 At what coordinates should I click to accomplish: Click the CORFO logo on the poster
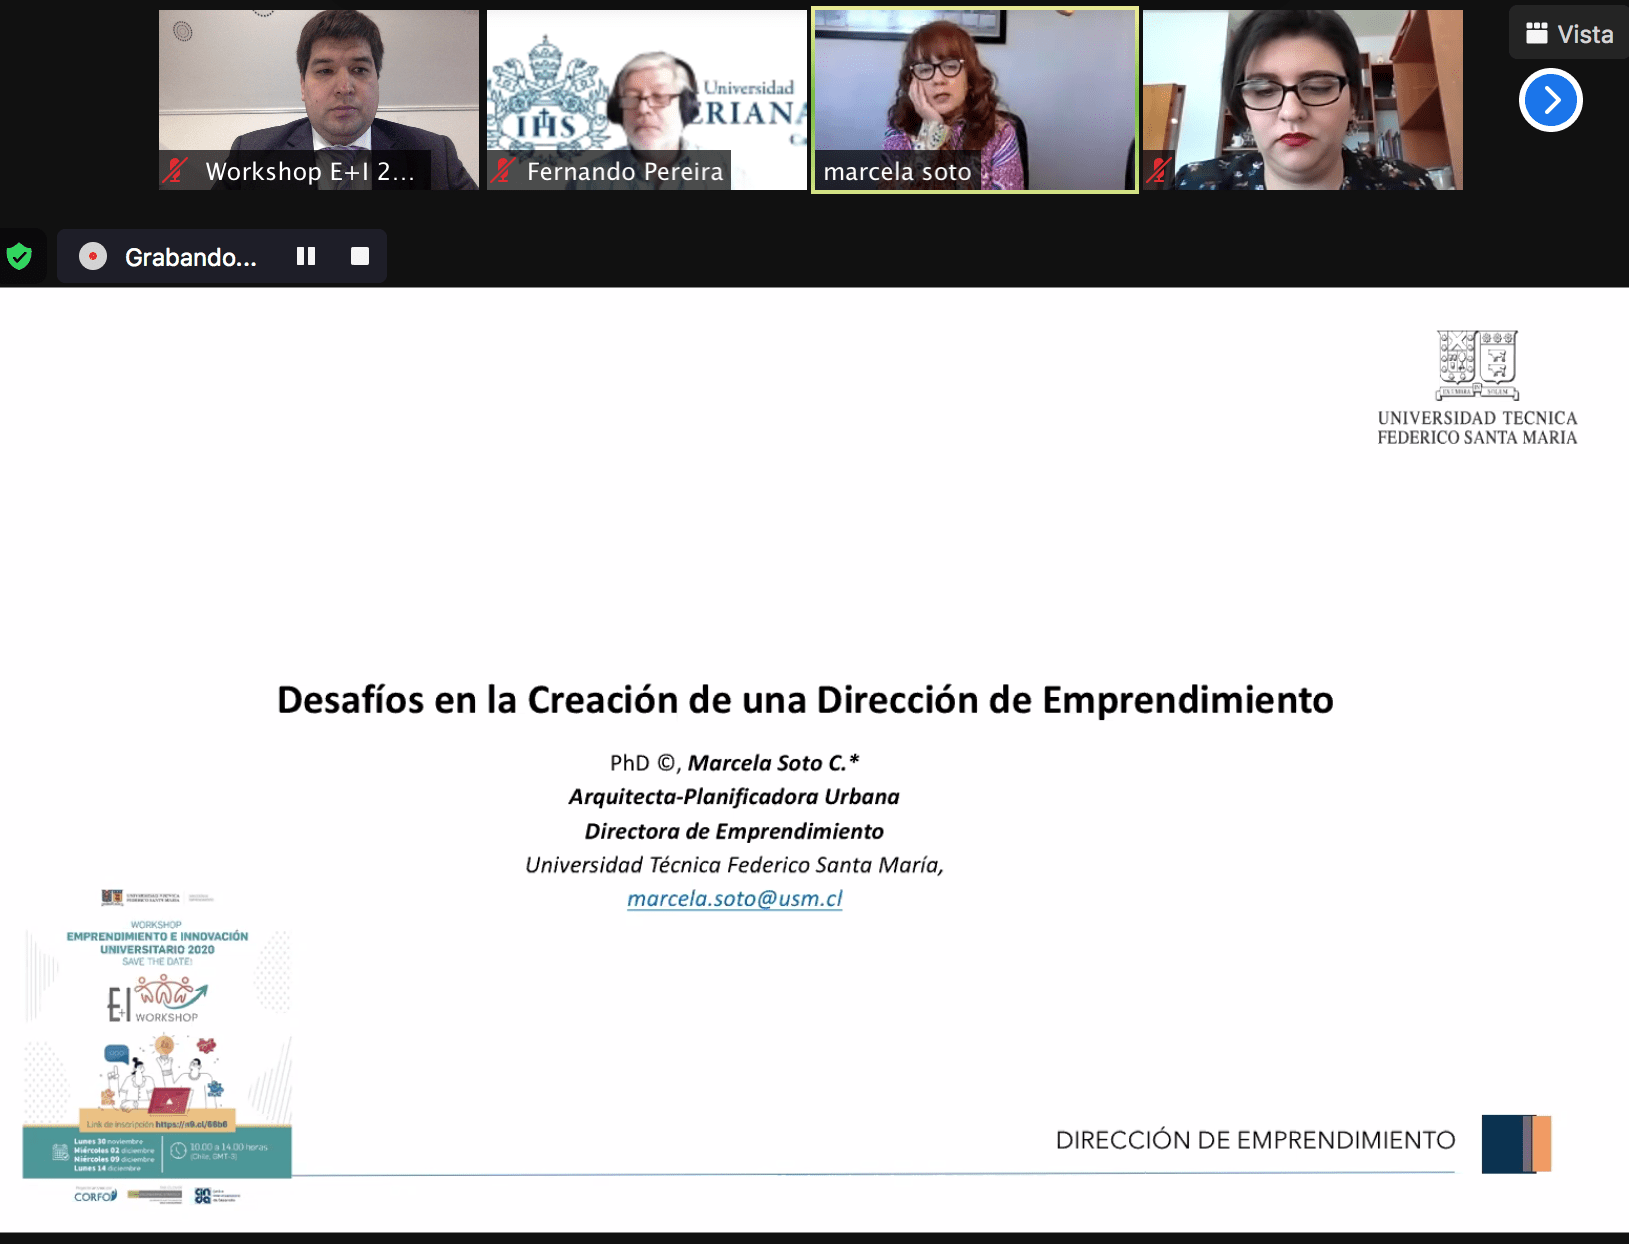(x=95, y=1196)
